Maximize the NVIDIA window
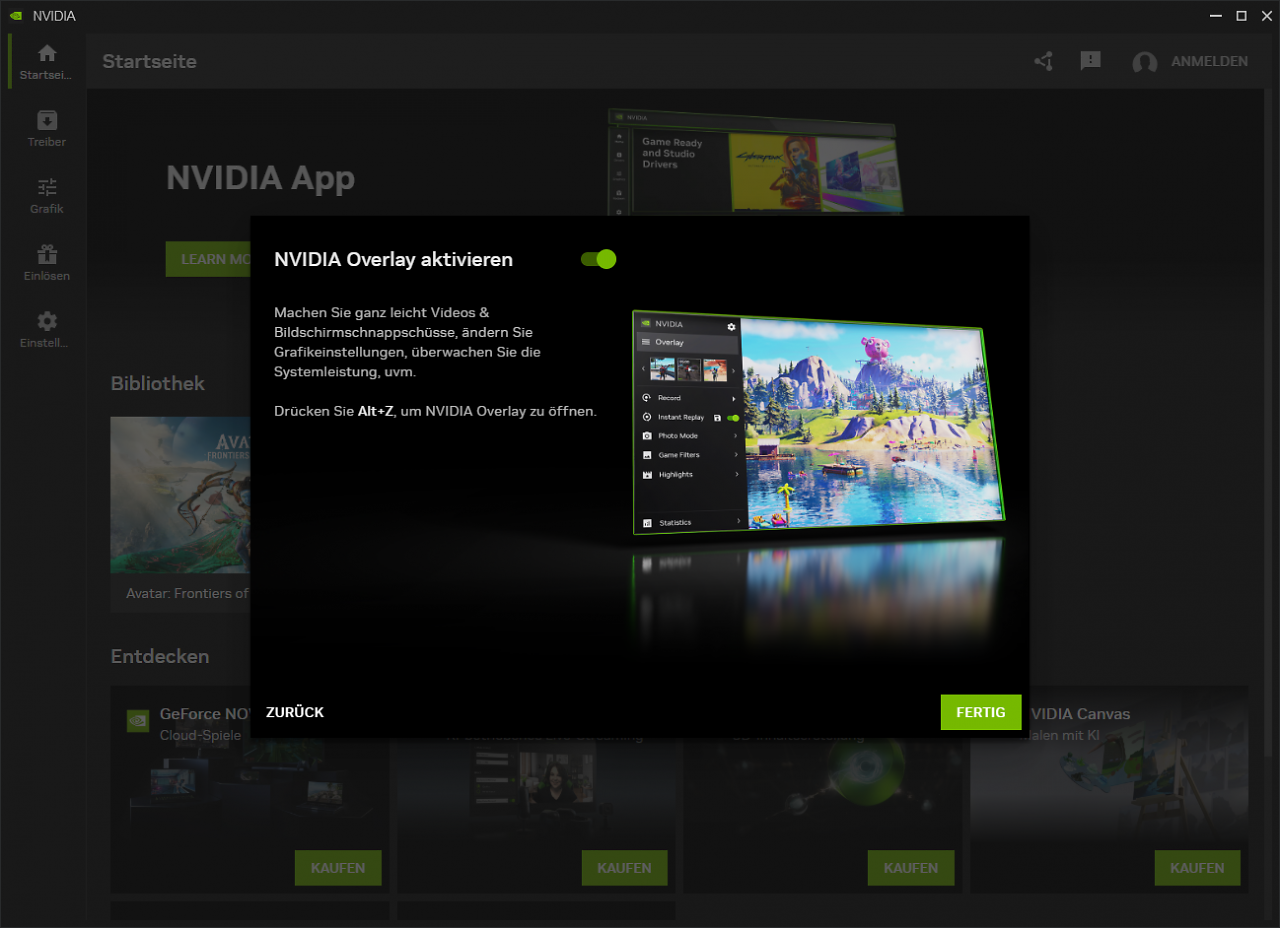The image size is (1280, 928). coord(1241,16)
